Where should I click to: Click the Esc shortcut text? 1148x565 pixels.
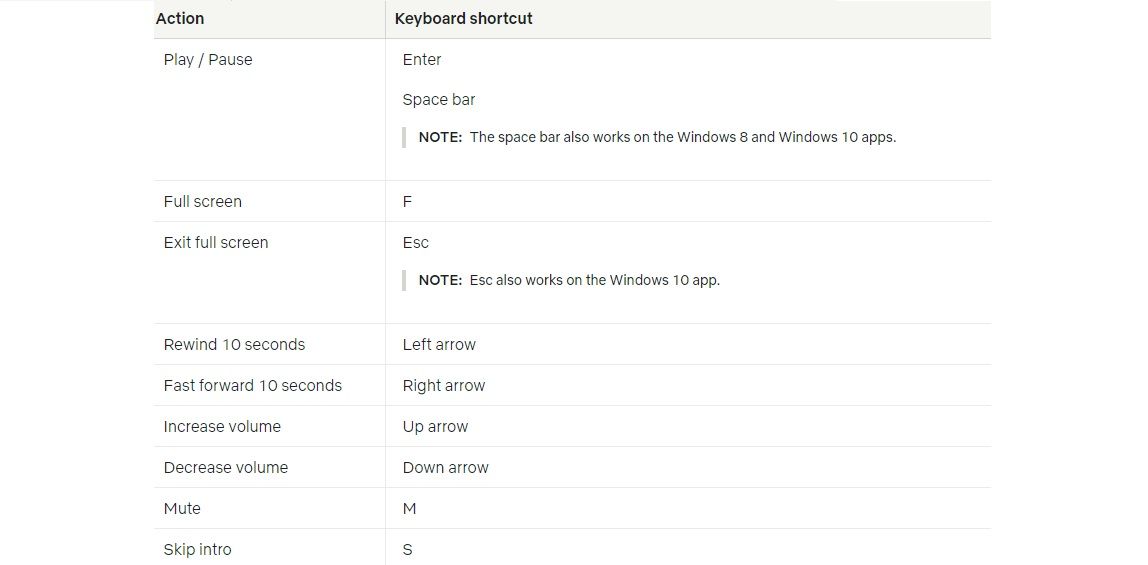point(416,243)
